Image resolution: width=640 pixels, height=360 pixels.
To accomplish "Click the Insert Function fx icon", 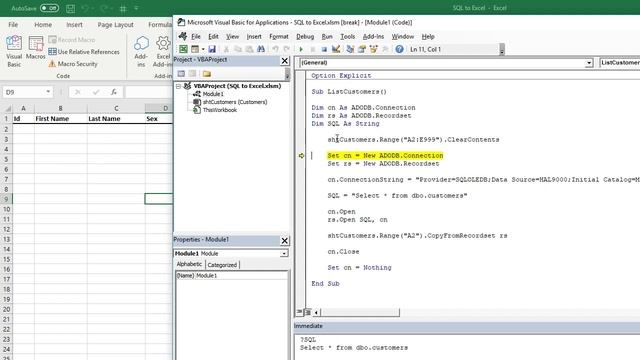I will point(114,92).
